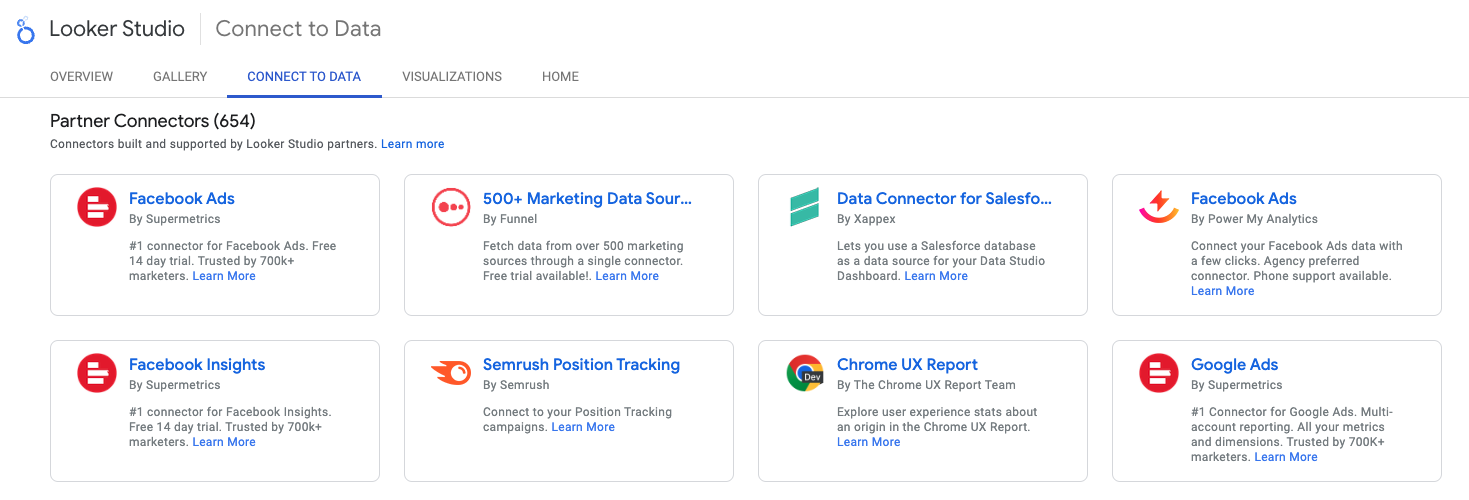Click the Looker Studio logo icon

click(x=26, y=30)
